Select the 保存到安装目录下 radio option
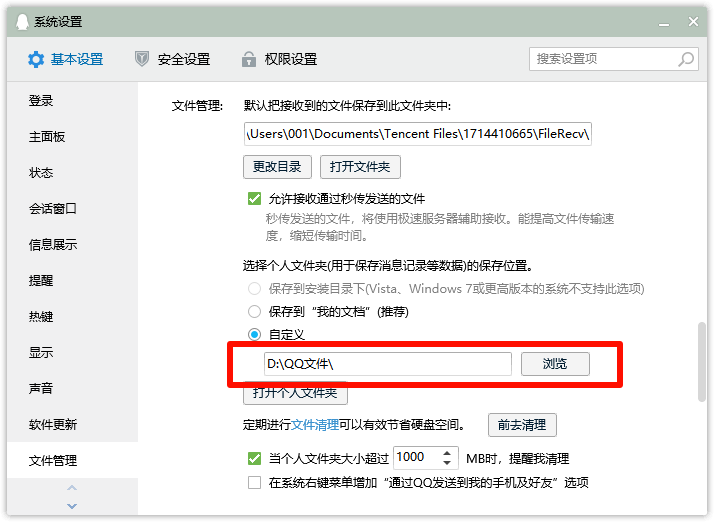 coord(254,288)
